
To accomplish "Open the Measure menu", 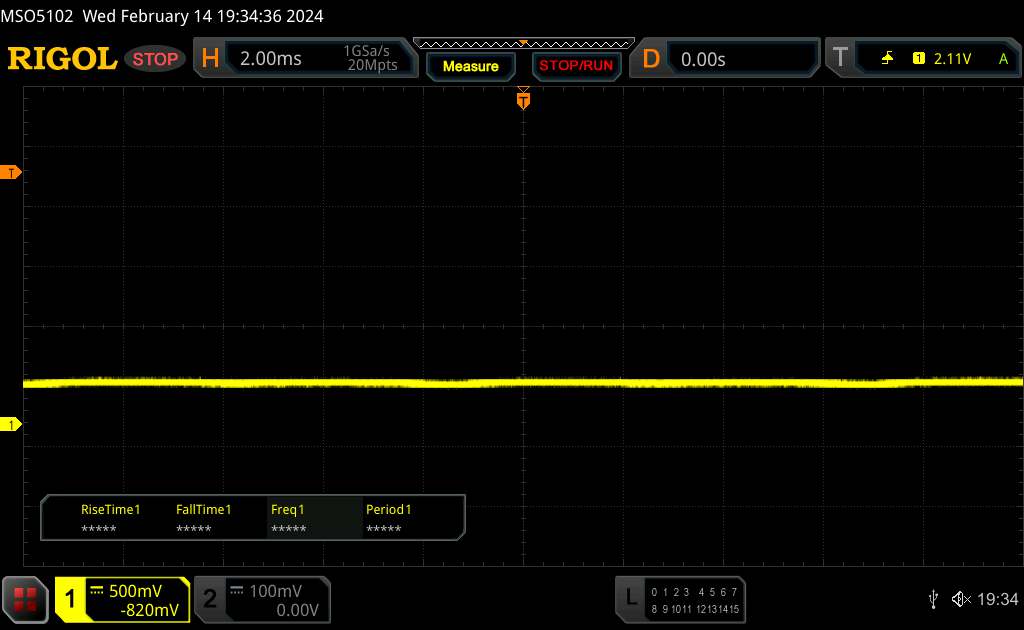I will coord(470,66).
